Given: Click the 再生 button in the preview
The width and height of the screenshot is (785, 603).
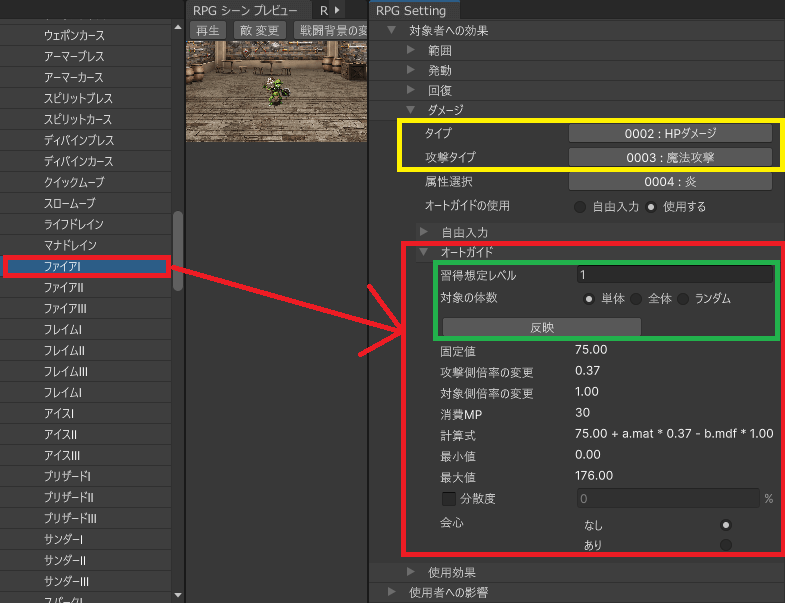Looking at the screenshot, I should click(x=208, y=30).
